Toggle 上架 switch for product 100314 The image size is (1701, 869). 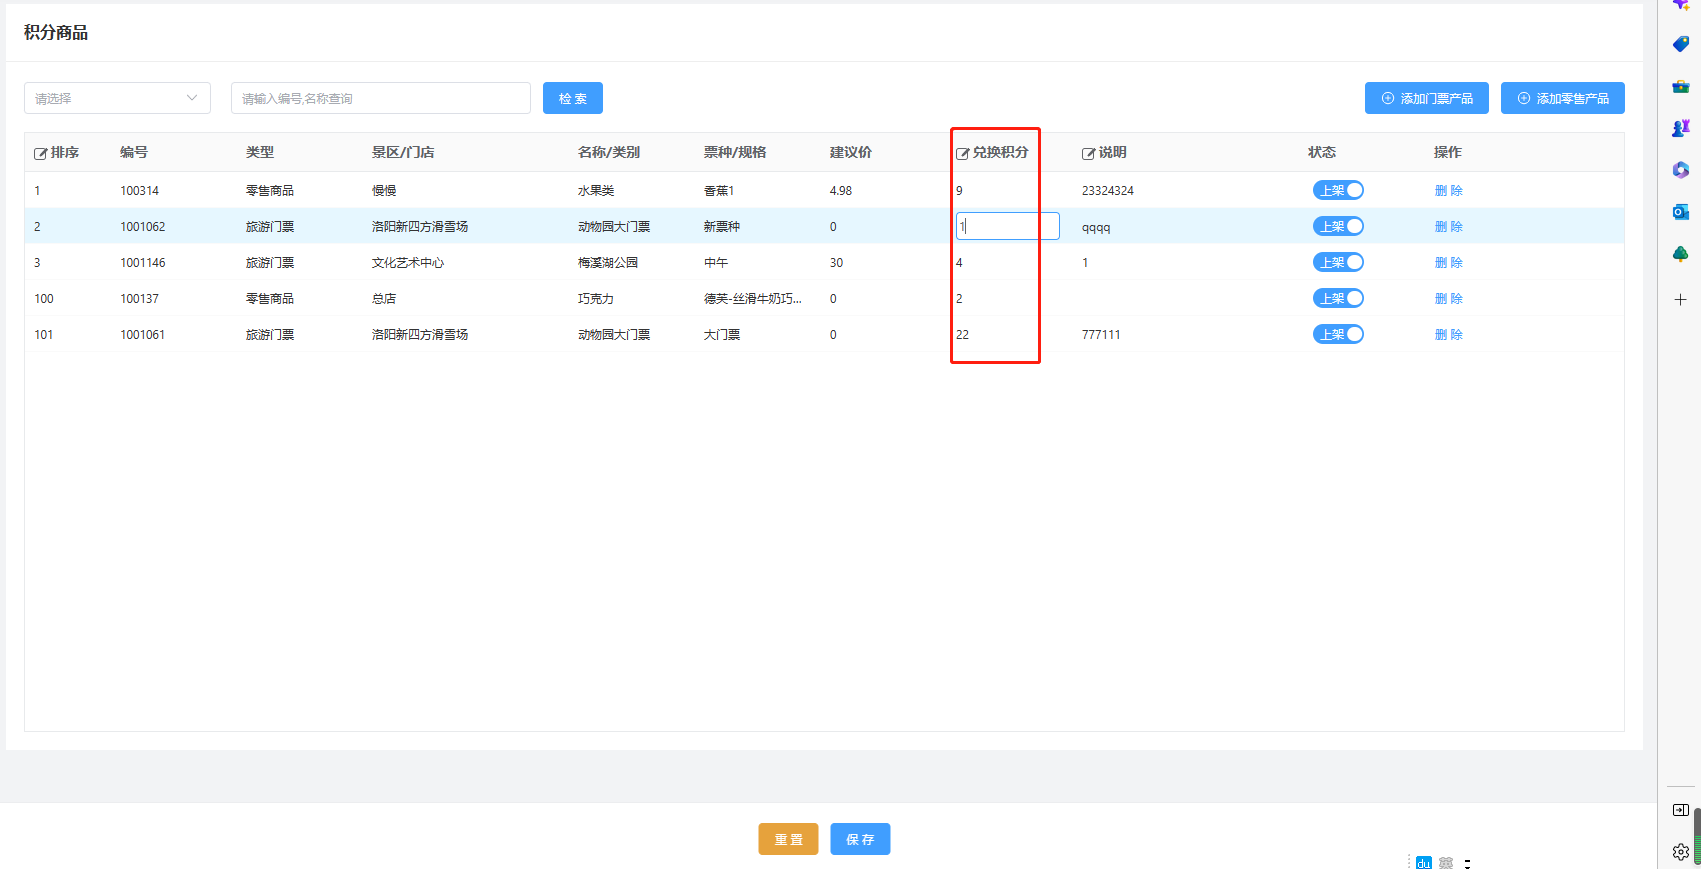click(x=1338, y=190)
